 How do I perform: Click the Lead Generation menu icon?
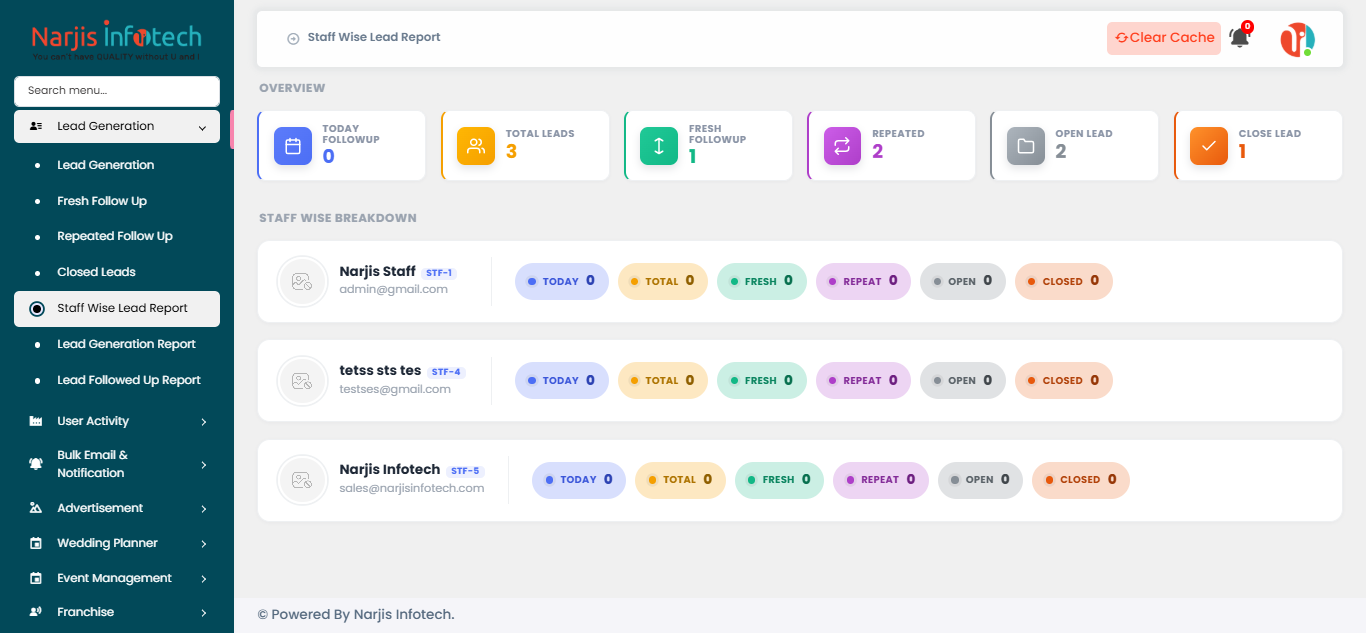click(36, 127)
